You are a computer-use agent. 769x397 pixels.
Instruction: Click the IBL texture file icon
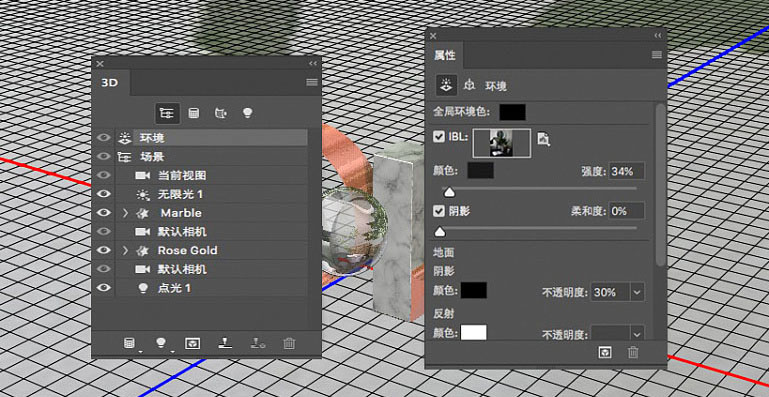point(543,139)
